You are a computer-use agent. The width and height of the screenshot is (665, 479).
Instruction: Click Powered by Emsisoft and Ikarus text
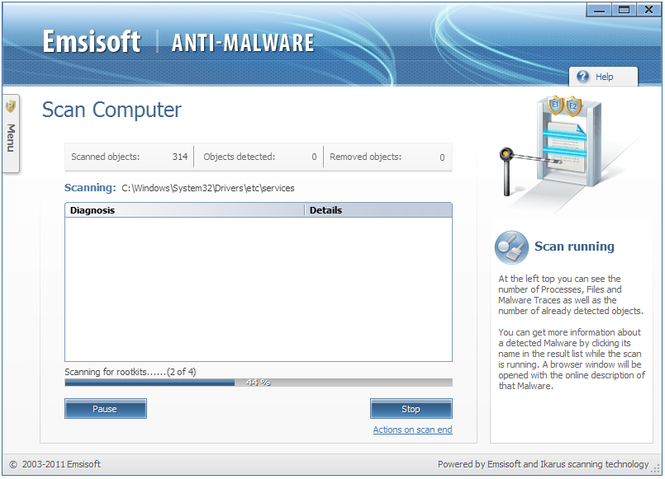(543, 464)
